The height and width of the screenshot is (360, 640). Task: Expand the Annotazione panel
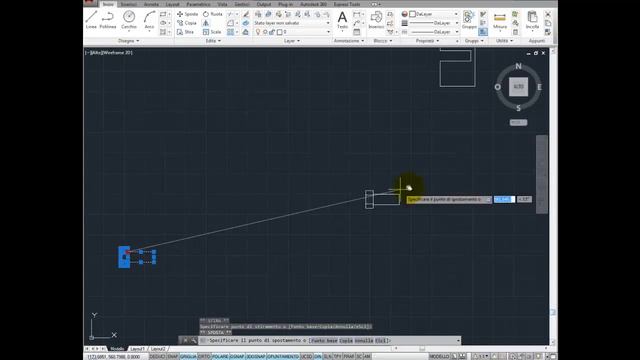[349, 41]
